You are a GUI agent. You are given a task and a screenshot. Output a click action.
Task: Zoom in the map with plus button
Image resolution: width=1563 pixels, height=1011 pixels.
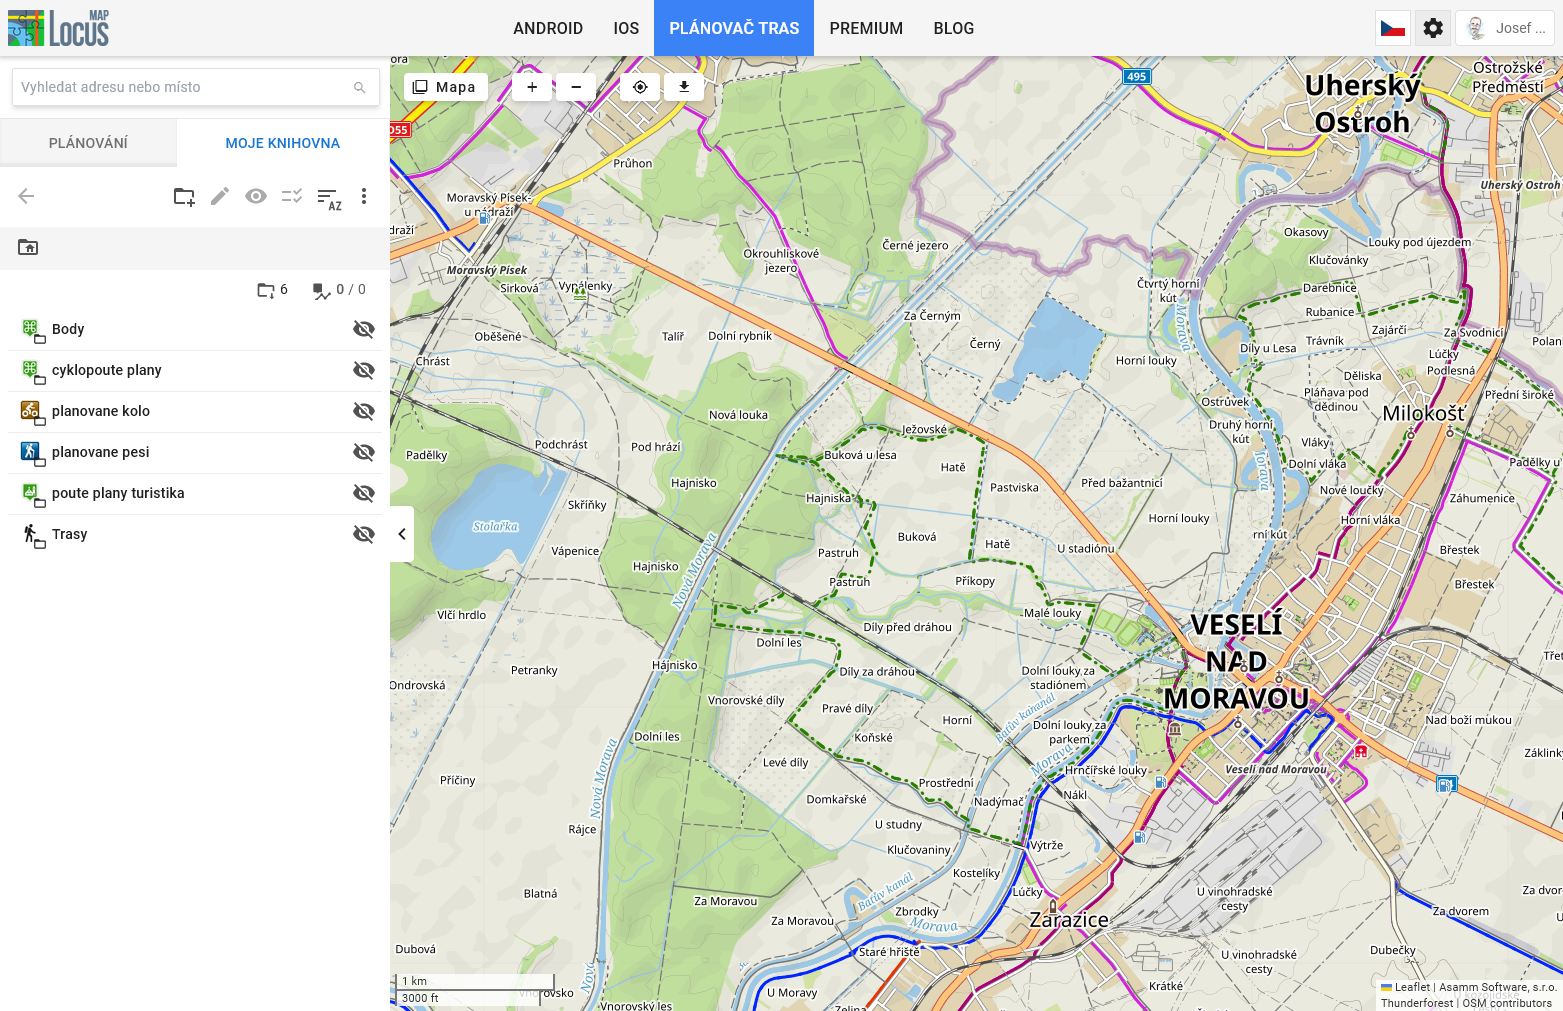[x=532, y=87]
